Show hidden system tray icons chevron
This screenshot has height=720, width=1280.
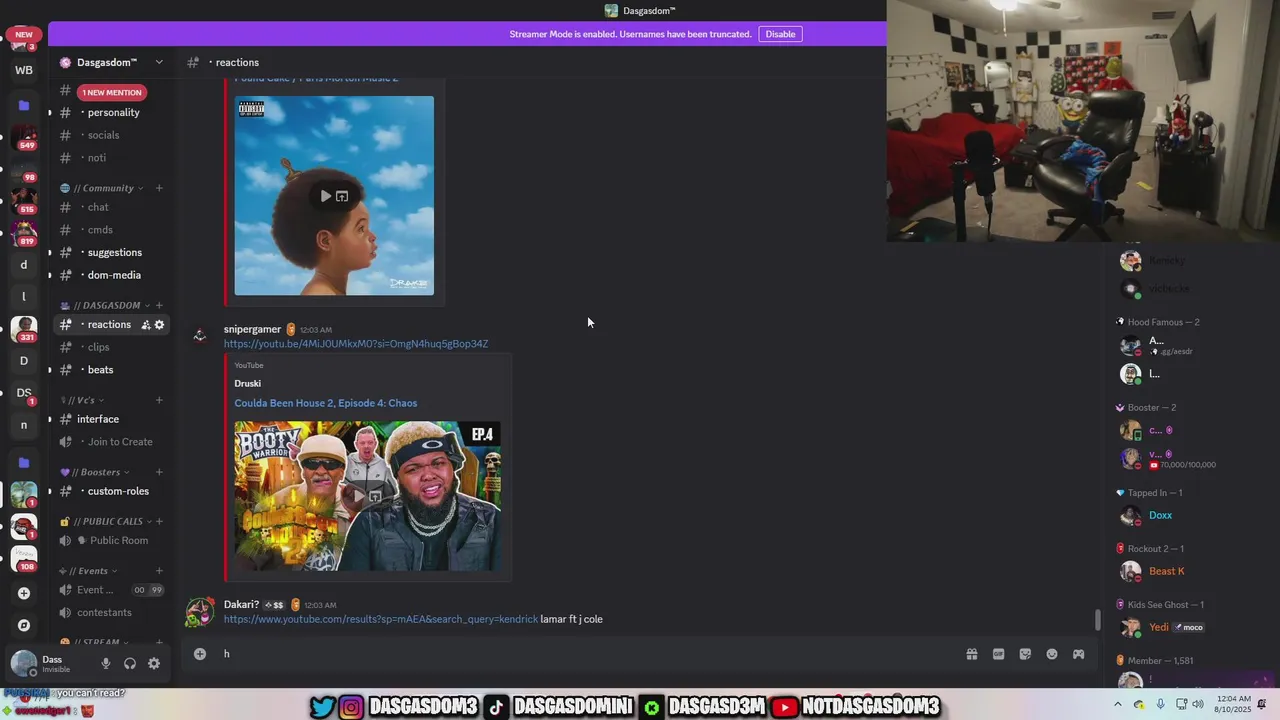(1118, 704)
